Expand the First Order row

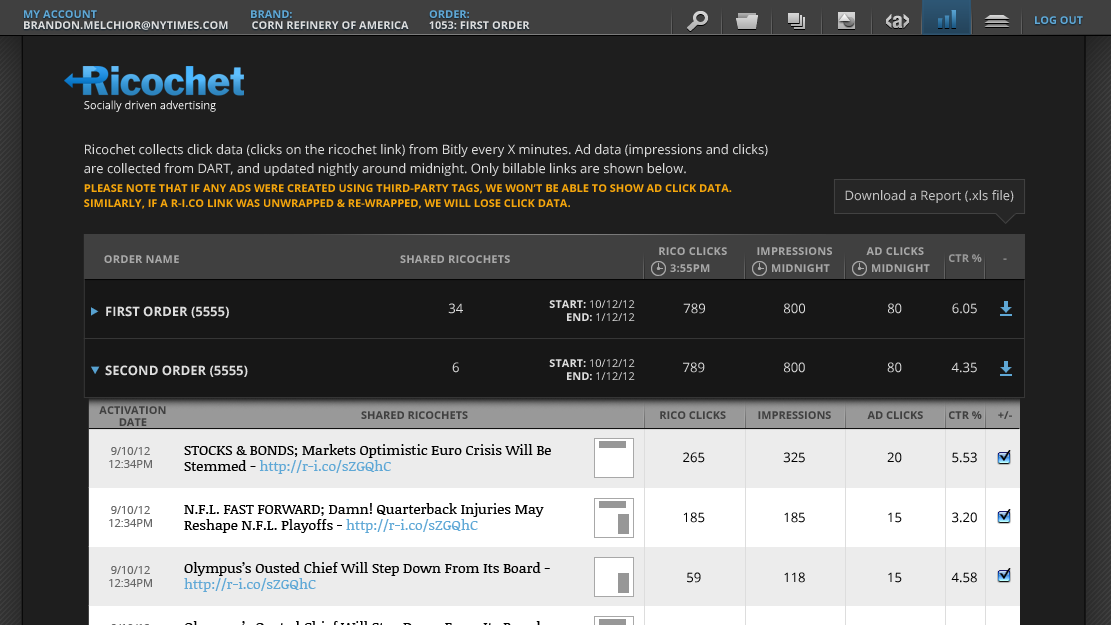(x=94, y=311)
